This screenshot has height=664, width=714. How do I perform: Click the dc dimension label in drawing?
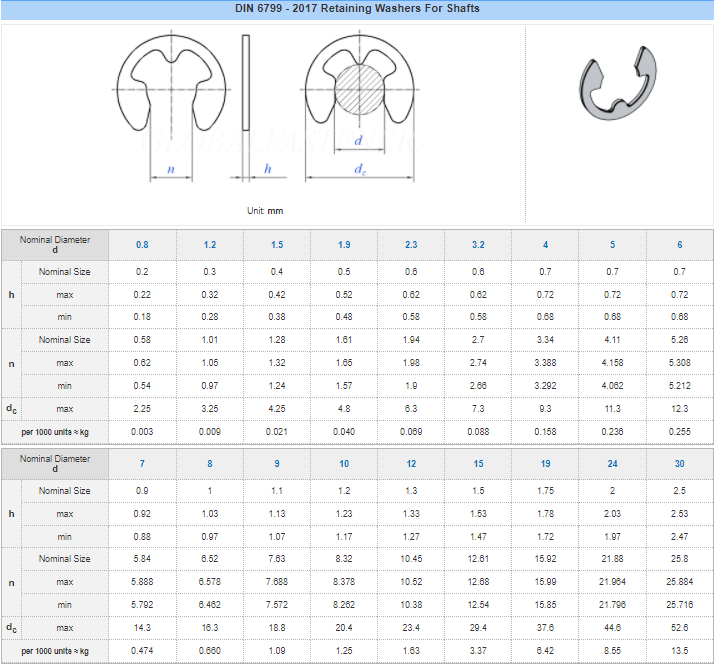(x=359, y=170)
